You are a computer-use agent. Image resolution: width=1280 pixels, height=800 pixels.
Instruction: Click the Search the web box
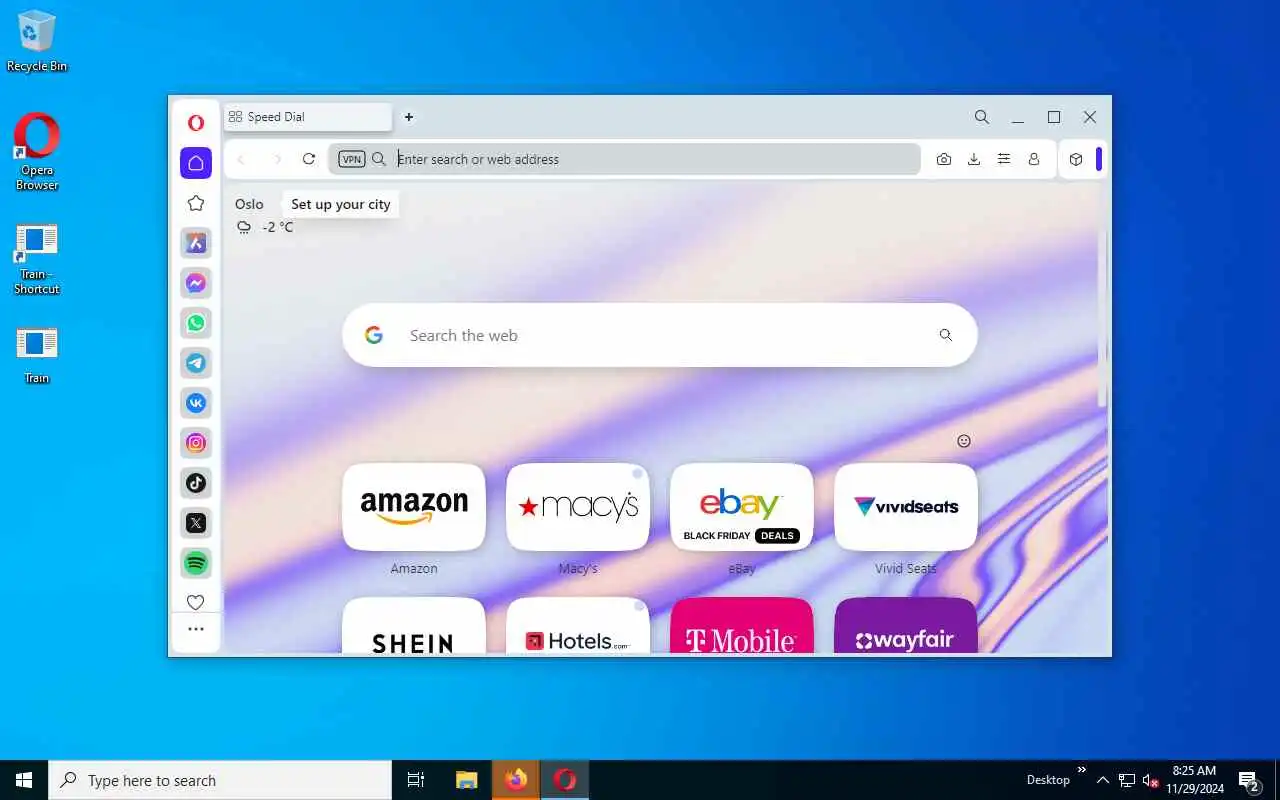tap(660, 335)
